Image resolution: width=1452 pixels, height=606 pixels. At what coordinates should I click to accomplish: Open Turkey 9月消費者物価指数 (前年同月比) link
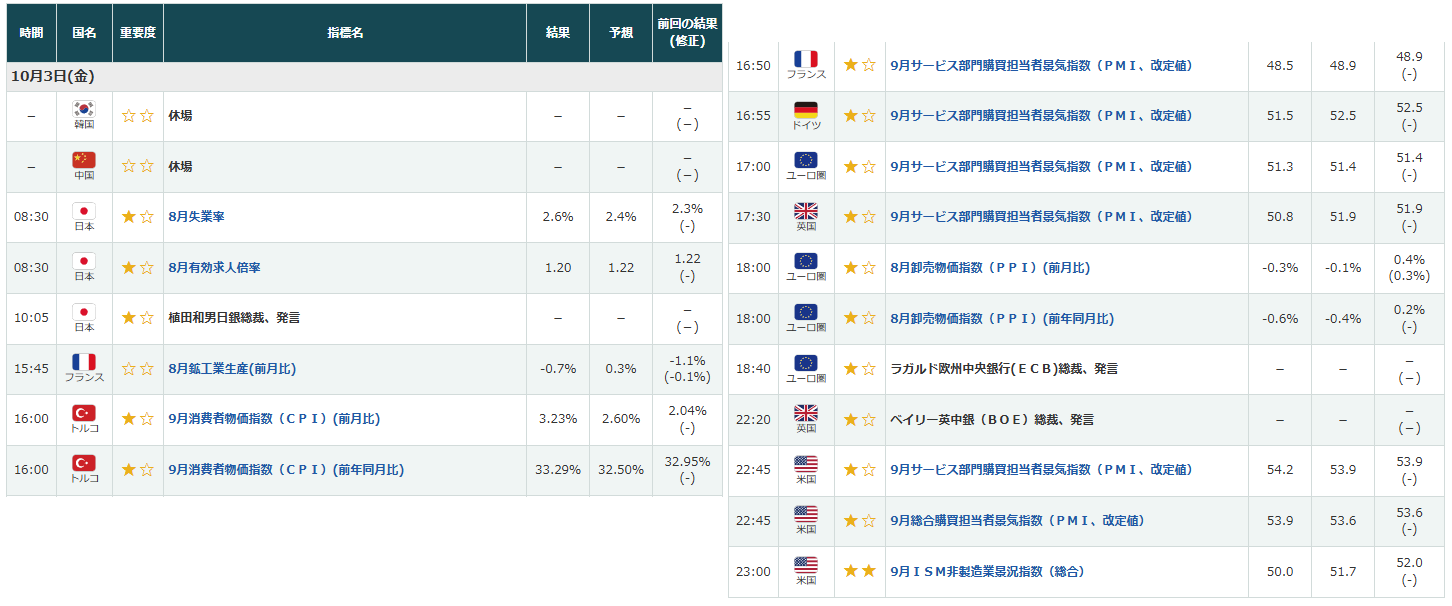[x=286, y=470]
